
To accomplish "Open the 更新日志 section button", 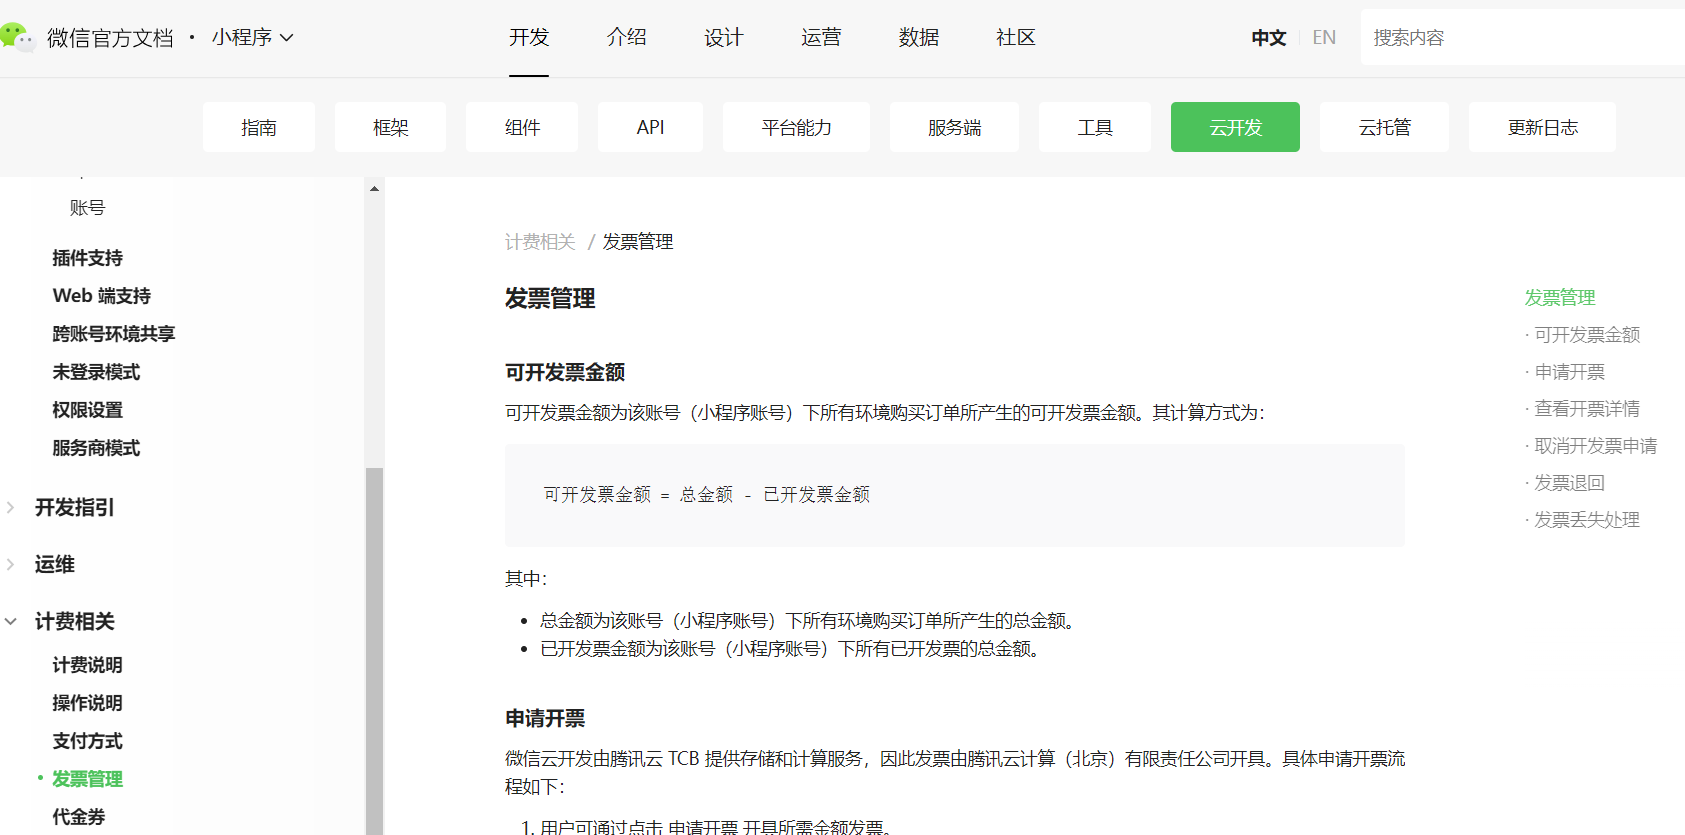I will point(1542,127).
